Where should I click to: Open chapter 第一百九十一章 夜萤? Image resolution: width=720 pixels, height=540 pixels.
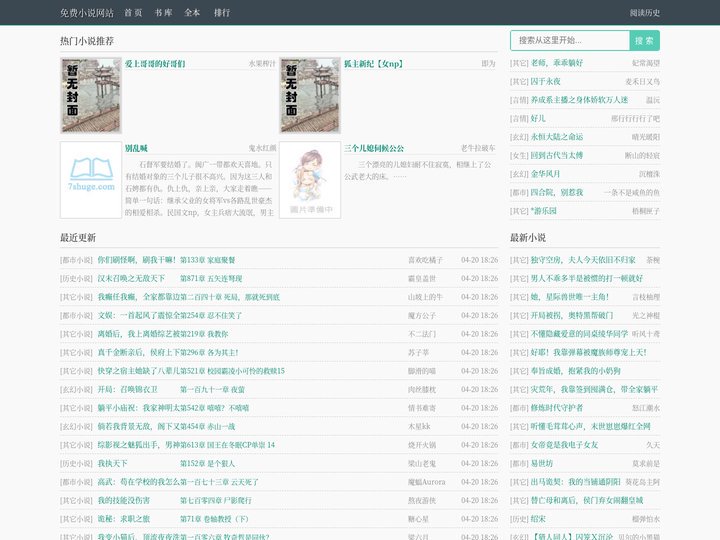[x=212, y=389]
